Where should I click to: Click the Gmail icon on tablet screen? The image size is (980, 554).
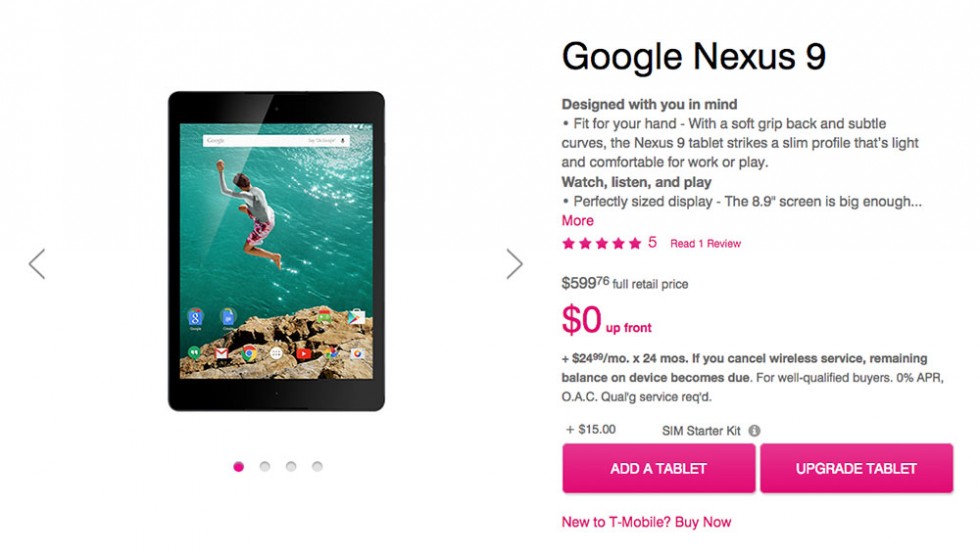(221, 353)
